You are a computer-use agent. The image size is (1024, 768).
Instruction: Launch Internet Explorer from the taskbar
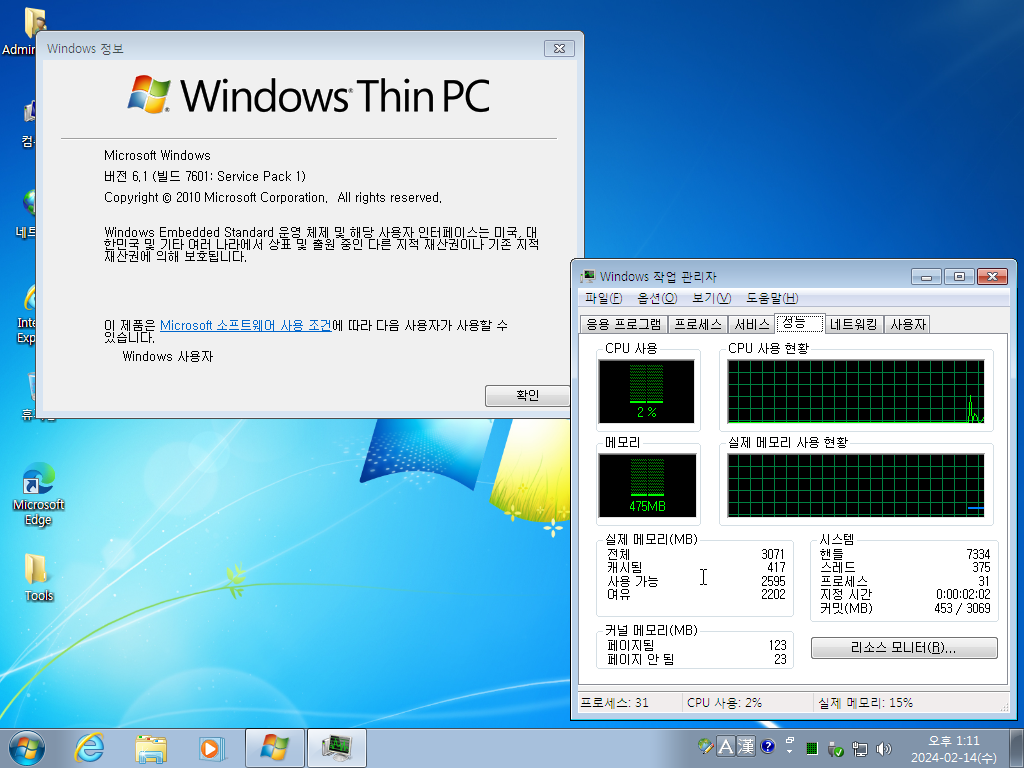point(89,748)
